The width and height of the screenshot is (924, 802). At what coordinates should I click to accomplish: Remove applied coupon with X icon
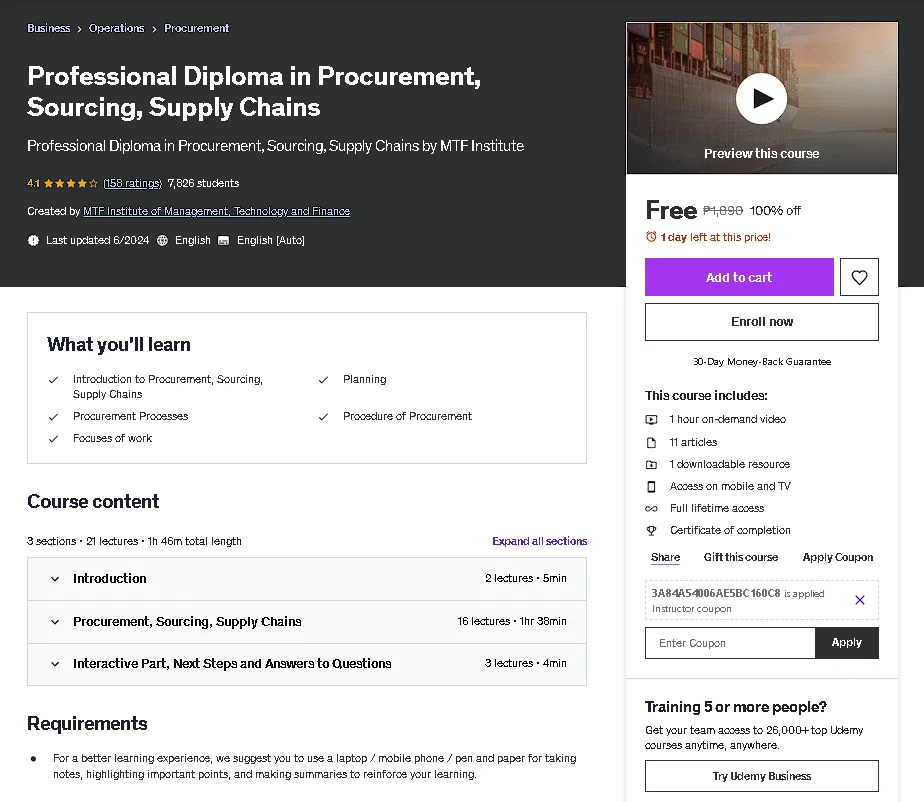(860, 600)
